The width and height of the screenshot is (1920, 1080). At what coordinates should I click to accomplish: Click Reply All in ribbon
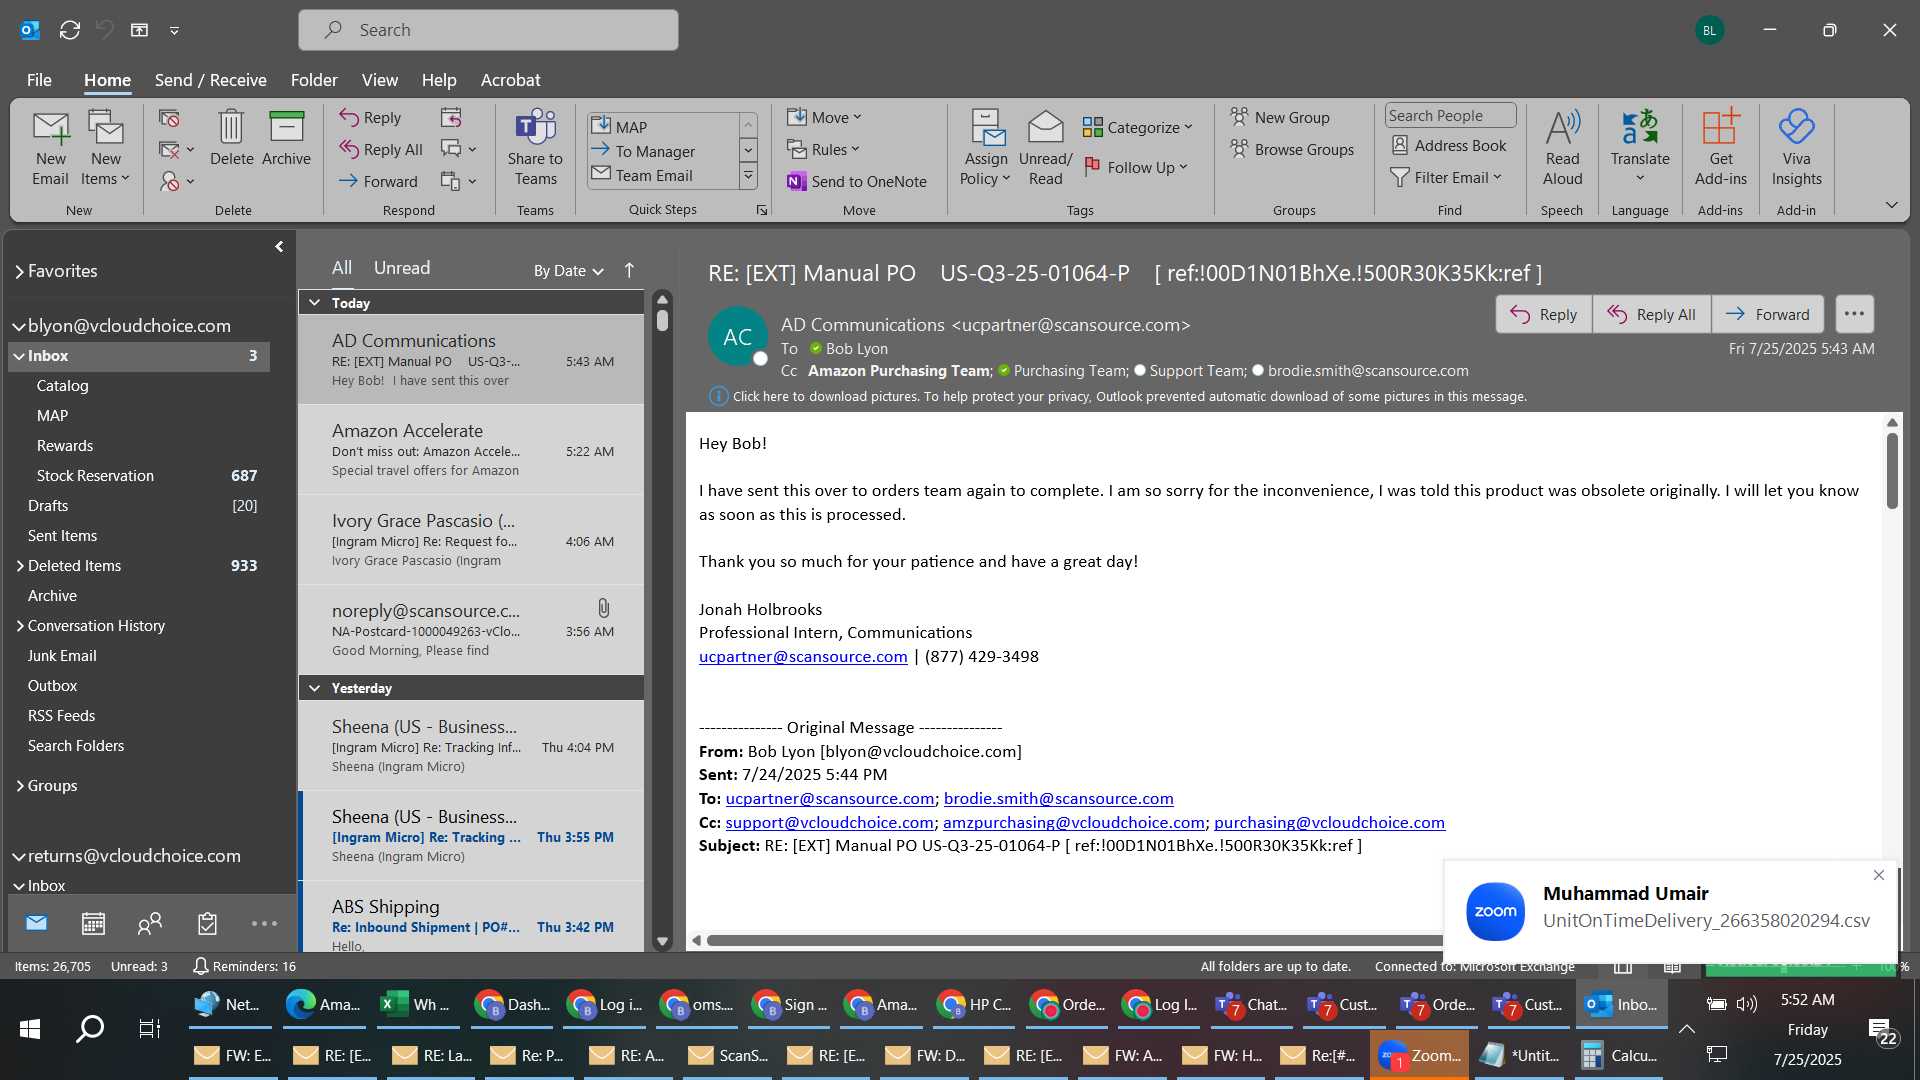(381, 149)
